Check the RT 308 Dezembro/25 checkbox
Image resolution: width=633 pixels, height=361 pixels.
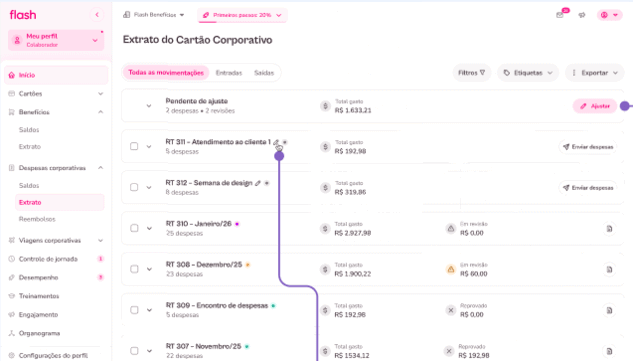click(134, 269)
